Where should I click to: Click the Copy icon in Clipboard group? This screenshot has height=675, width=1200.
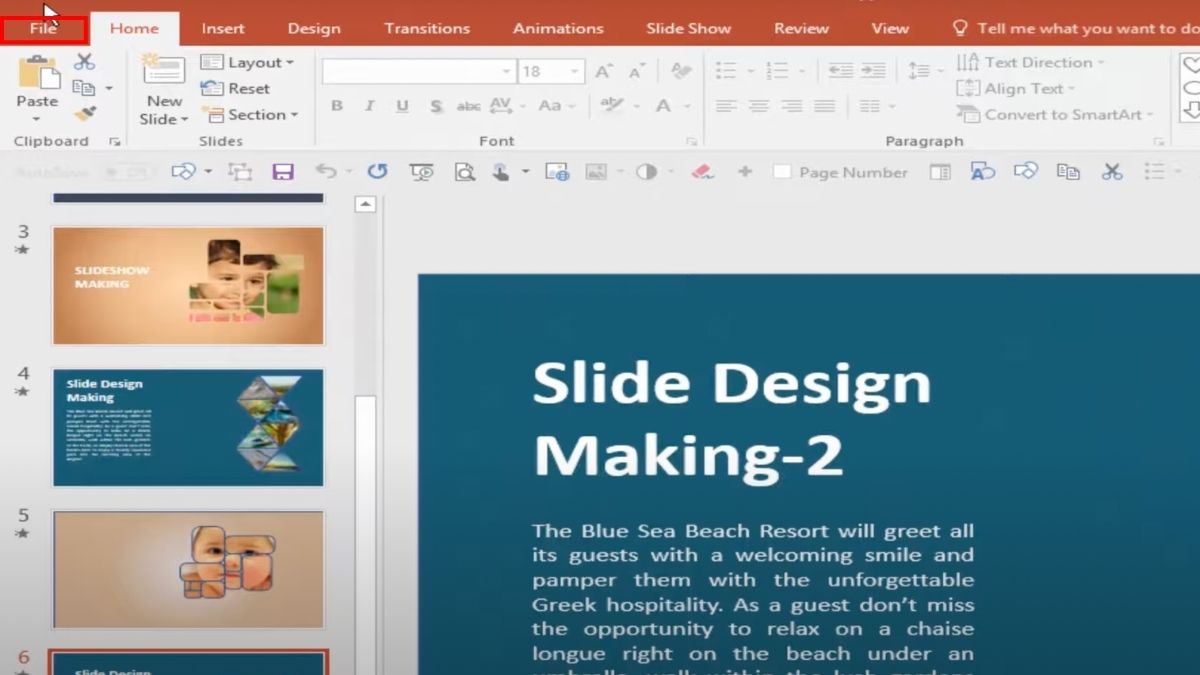tap(84, 88)
